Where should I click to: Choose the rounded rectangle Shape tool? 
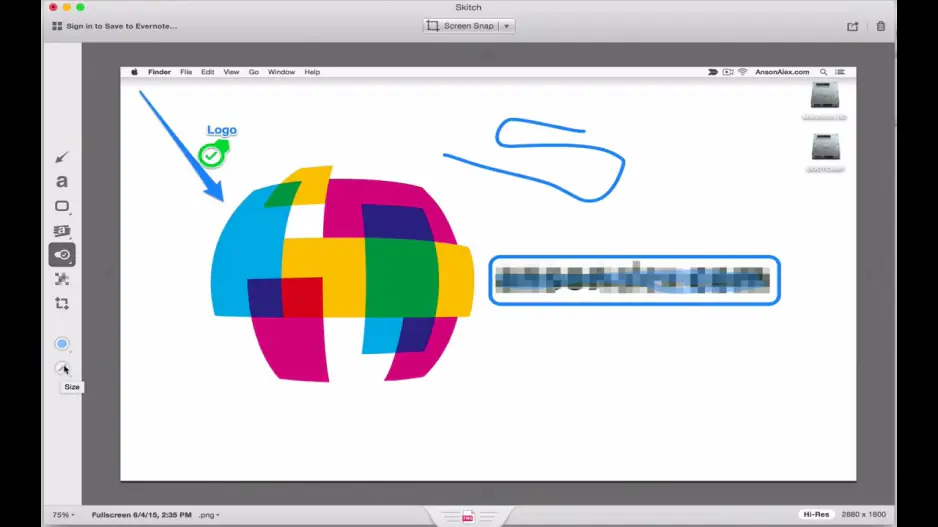[62, 206]
